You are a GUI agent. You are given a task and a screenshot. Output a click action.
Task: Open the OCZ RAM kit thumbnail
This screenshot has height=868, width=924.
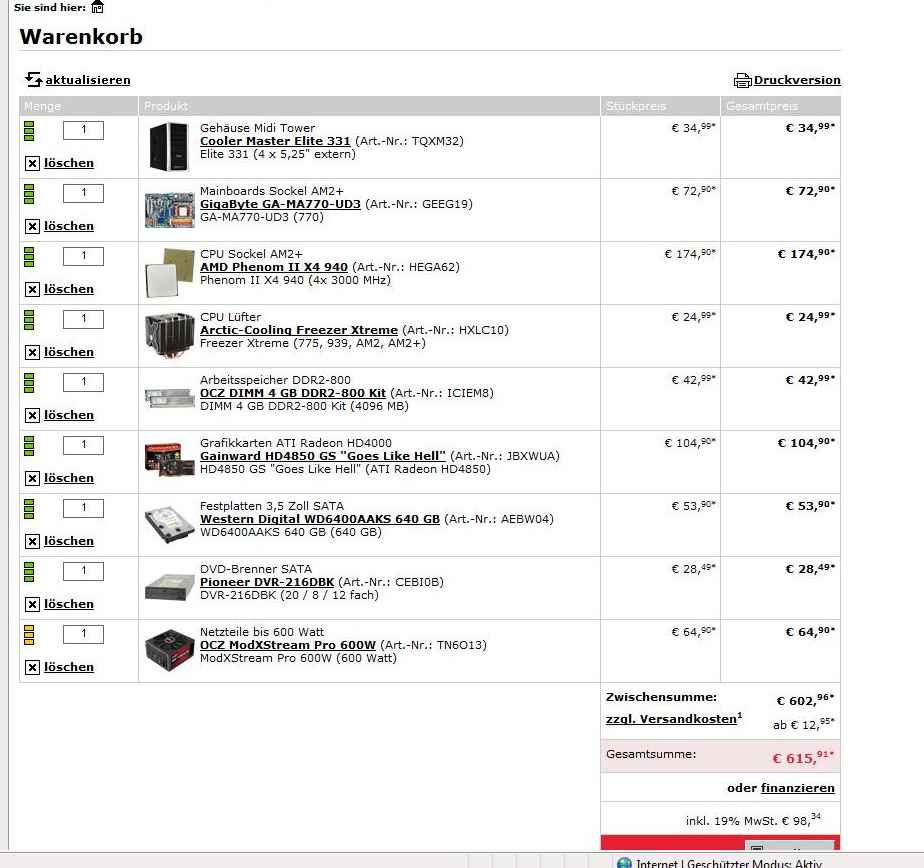coord(170,398)
